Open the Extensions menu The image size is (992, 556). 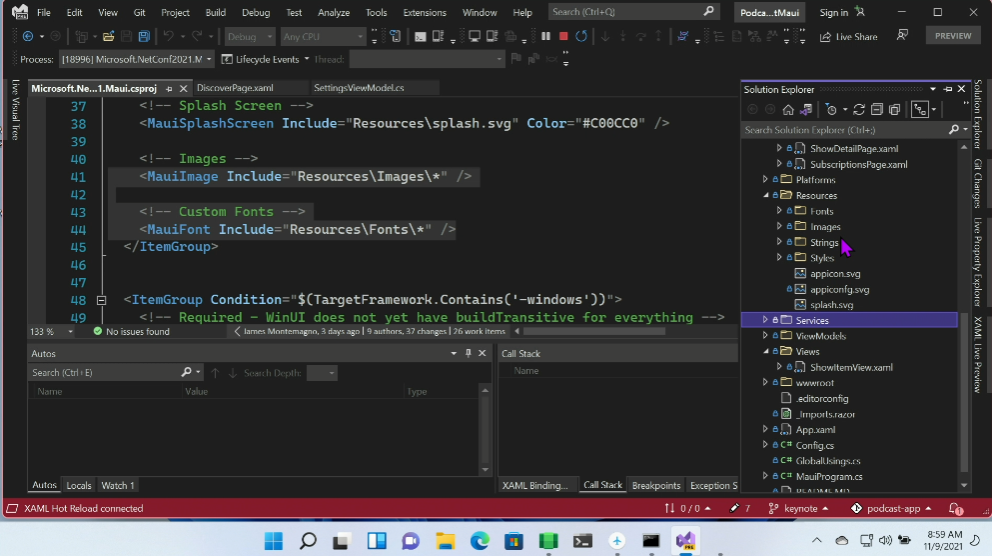(424, 13)
